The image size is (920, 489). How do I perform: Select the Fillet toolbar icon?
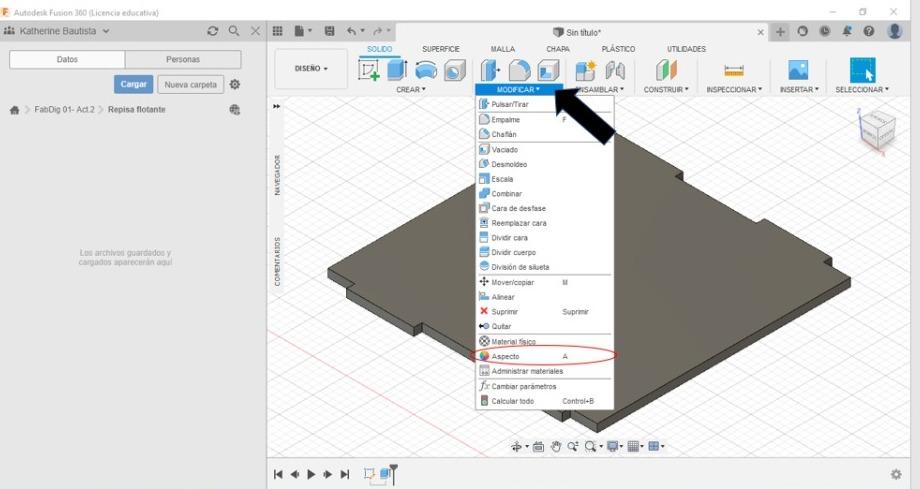point(519,70)
